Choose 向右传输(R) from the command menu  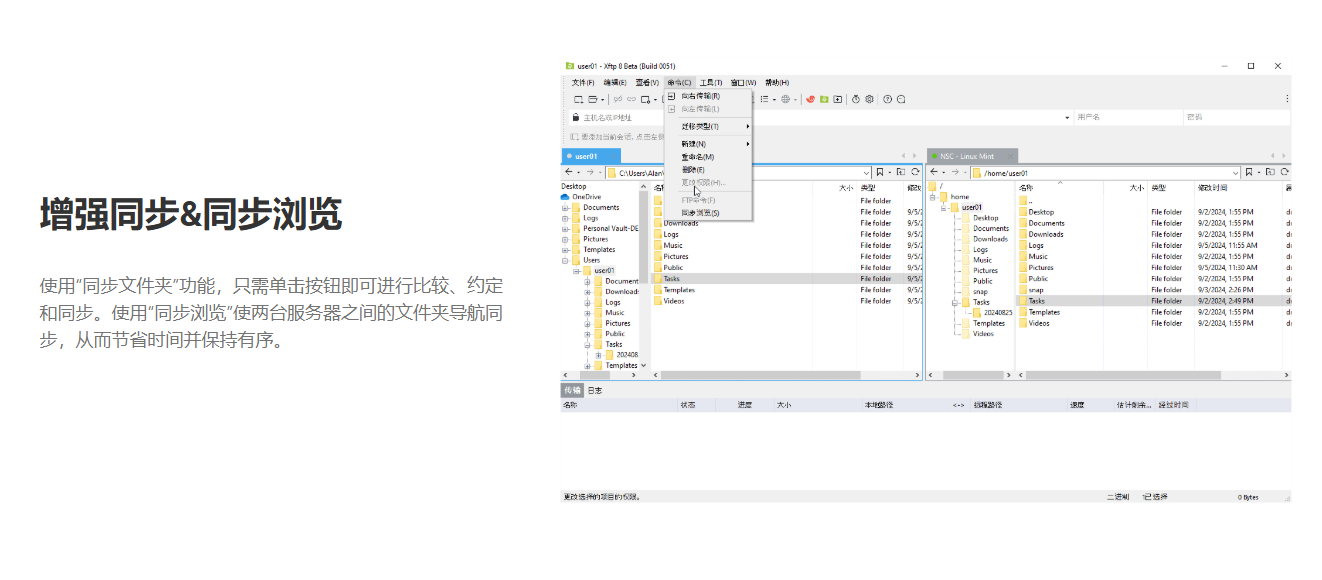point(708,96)
